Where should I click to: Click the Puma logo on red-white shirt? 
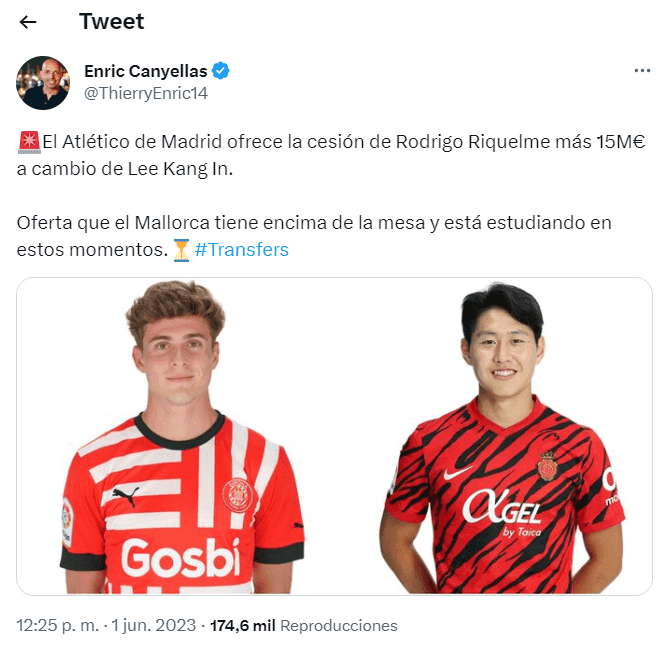point(126,496)
